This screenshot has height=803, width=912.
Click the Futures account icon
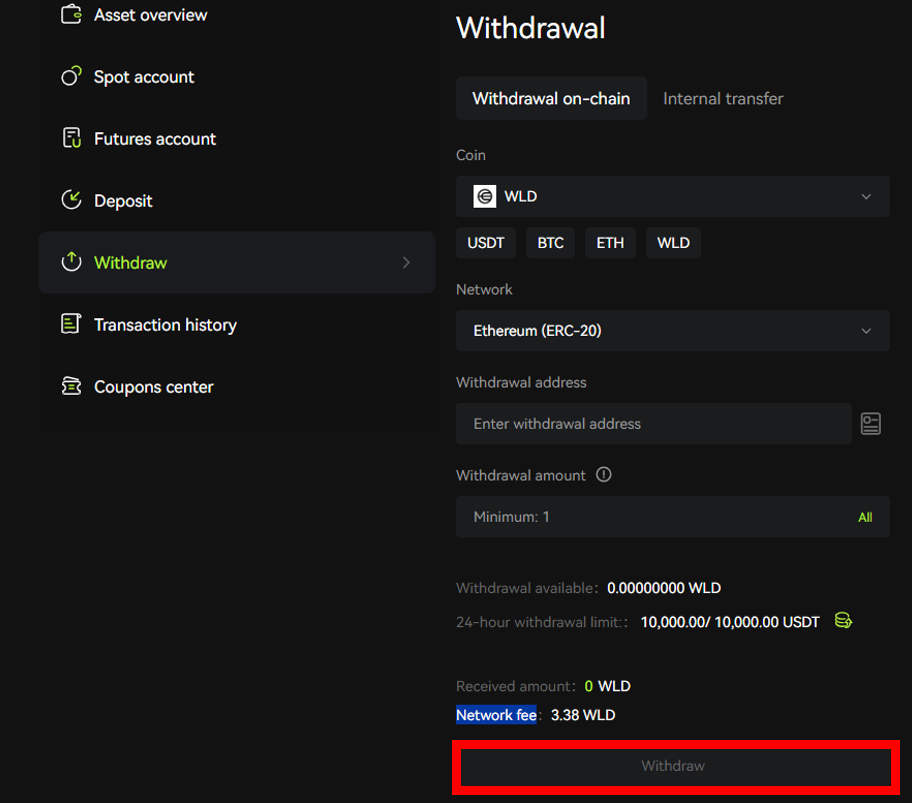[71, 138]
